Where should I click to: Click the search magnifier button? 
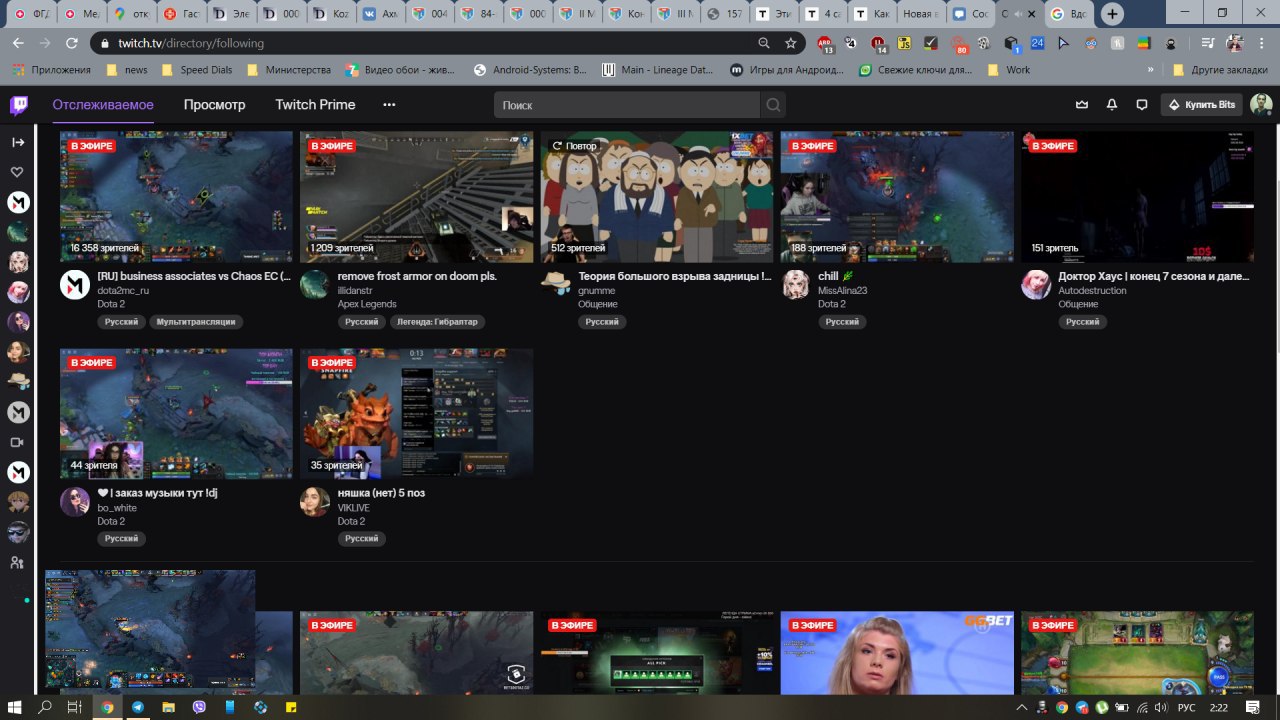(x=773, y=105)
